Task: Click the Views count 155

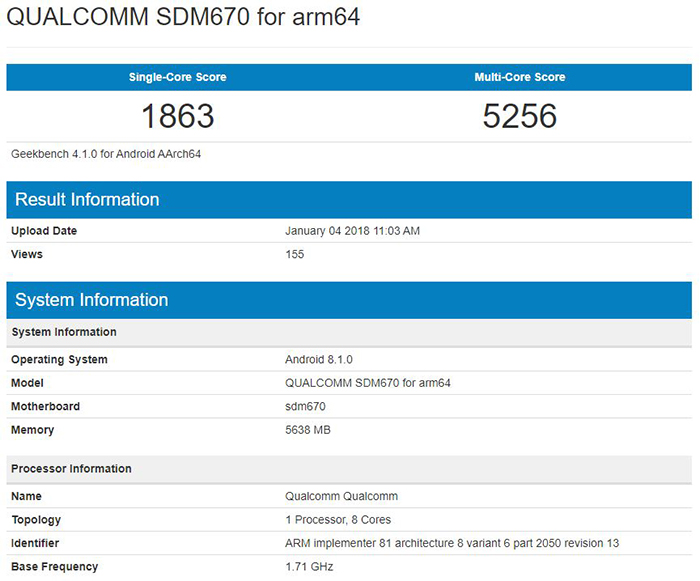Action: point(295,254)
